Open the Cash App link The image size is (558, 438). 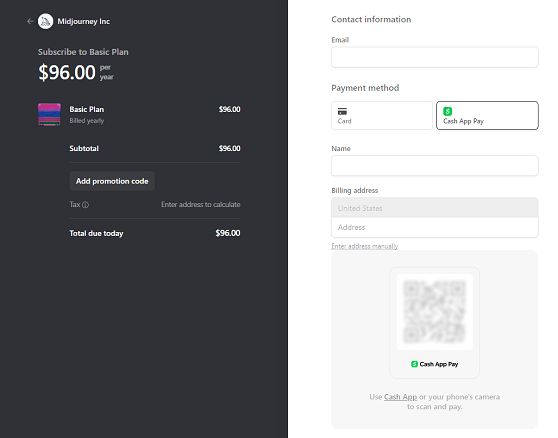400,397
